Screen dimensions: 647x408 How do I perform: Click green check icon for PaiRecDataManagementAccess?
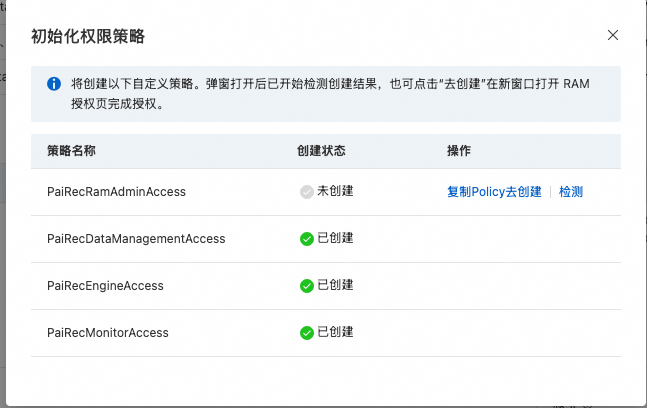coord(307,239)
